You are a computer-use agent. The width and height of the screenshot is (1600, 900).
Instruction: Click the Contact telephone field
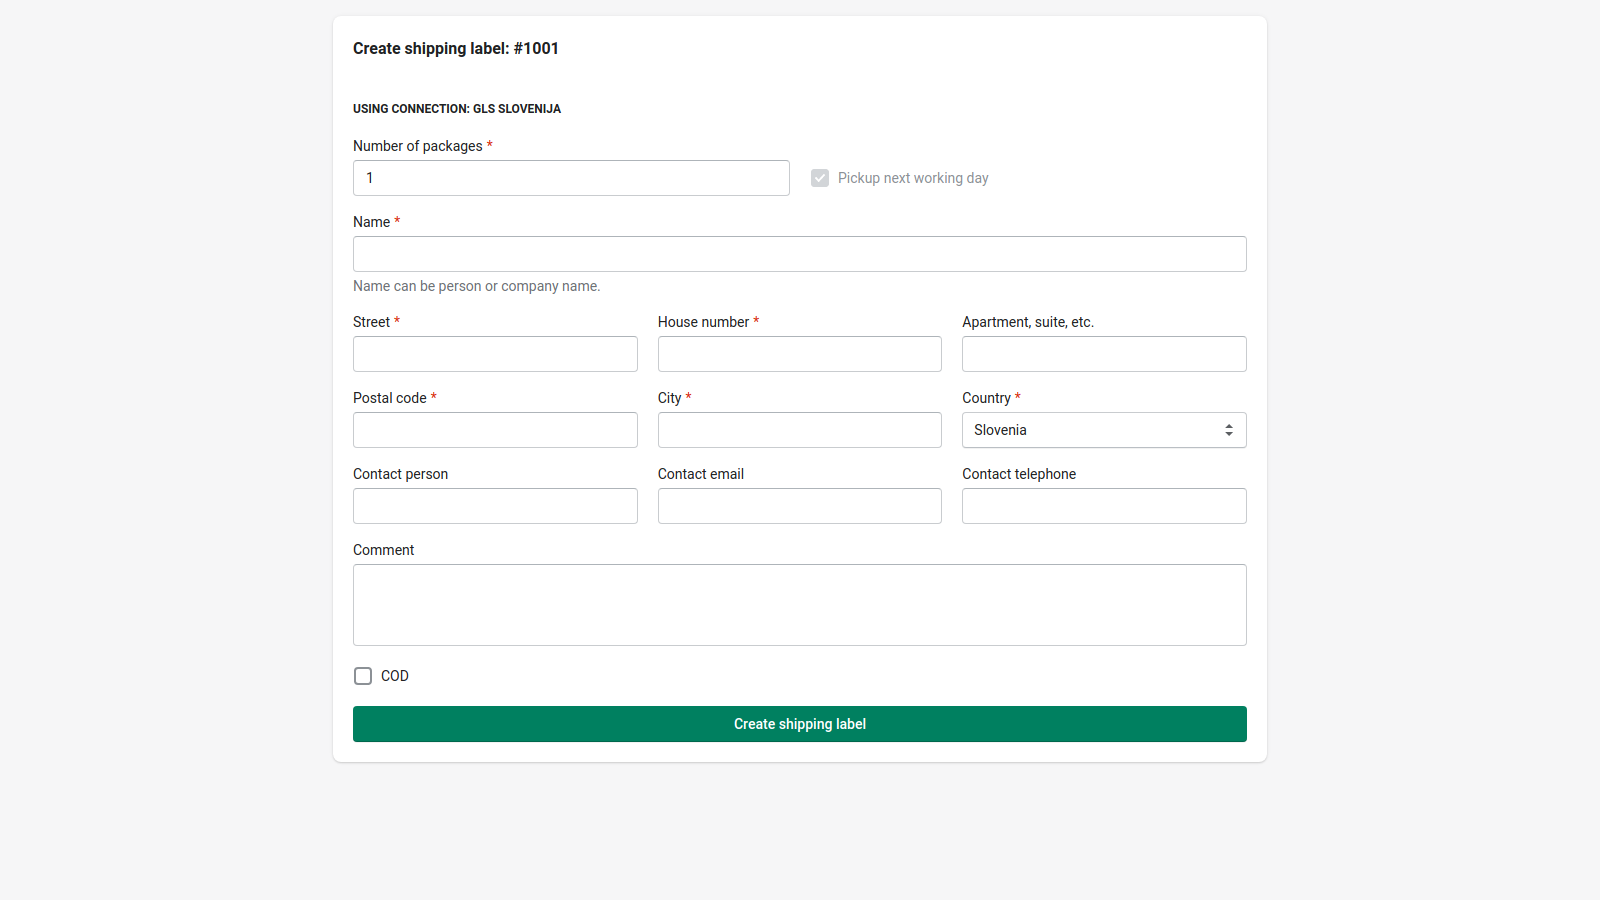[1103, 506]
